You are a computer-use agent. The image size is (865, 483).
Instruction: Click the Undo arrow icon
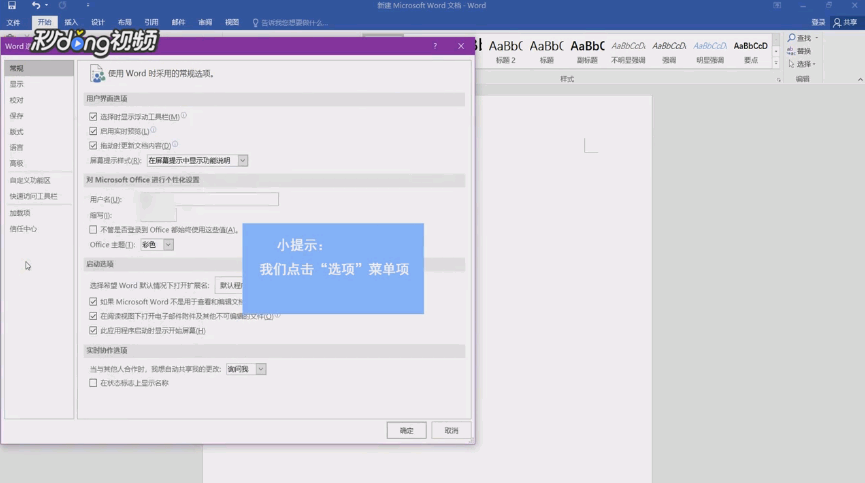36,6
